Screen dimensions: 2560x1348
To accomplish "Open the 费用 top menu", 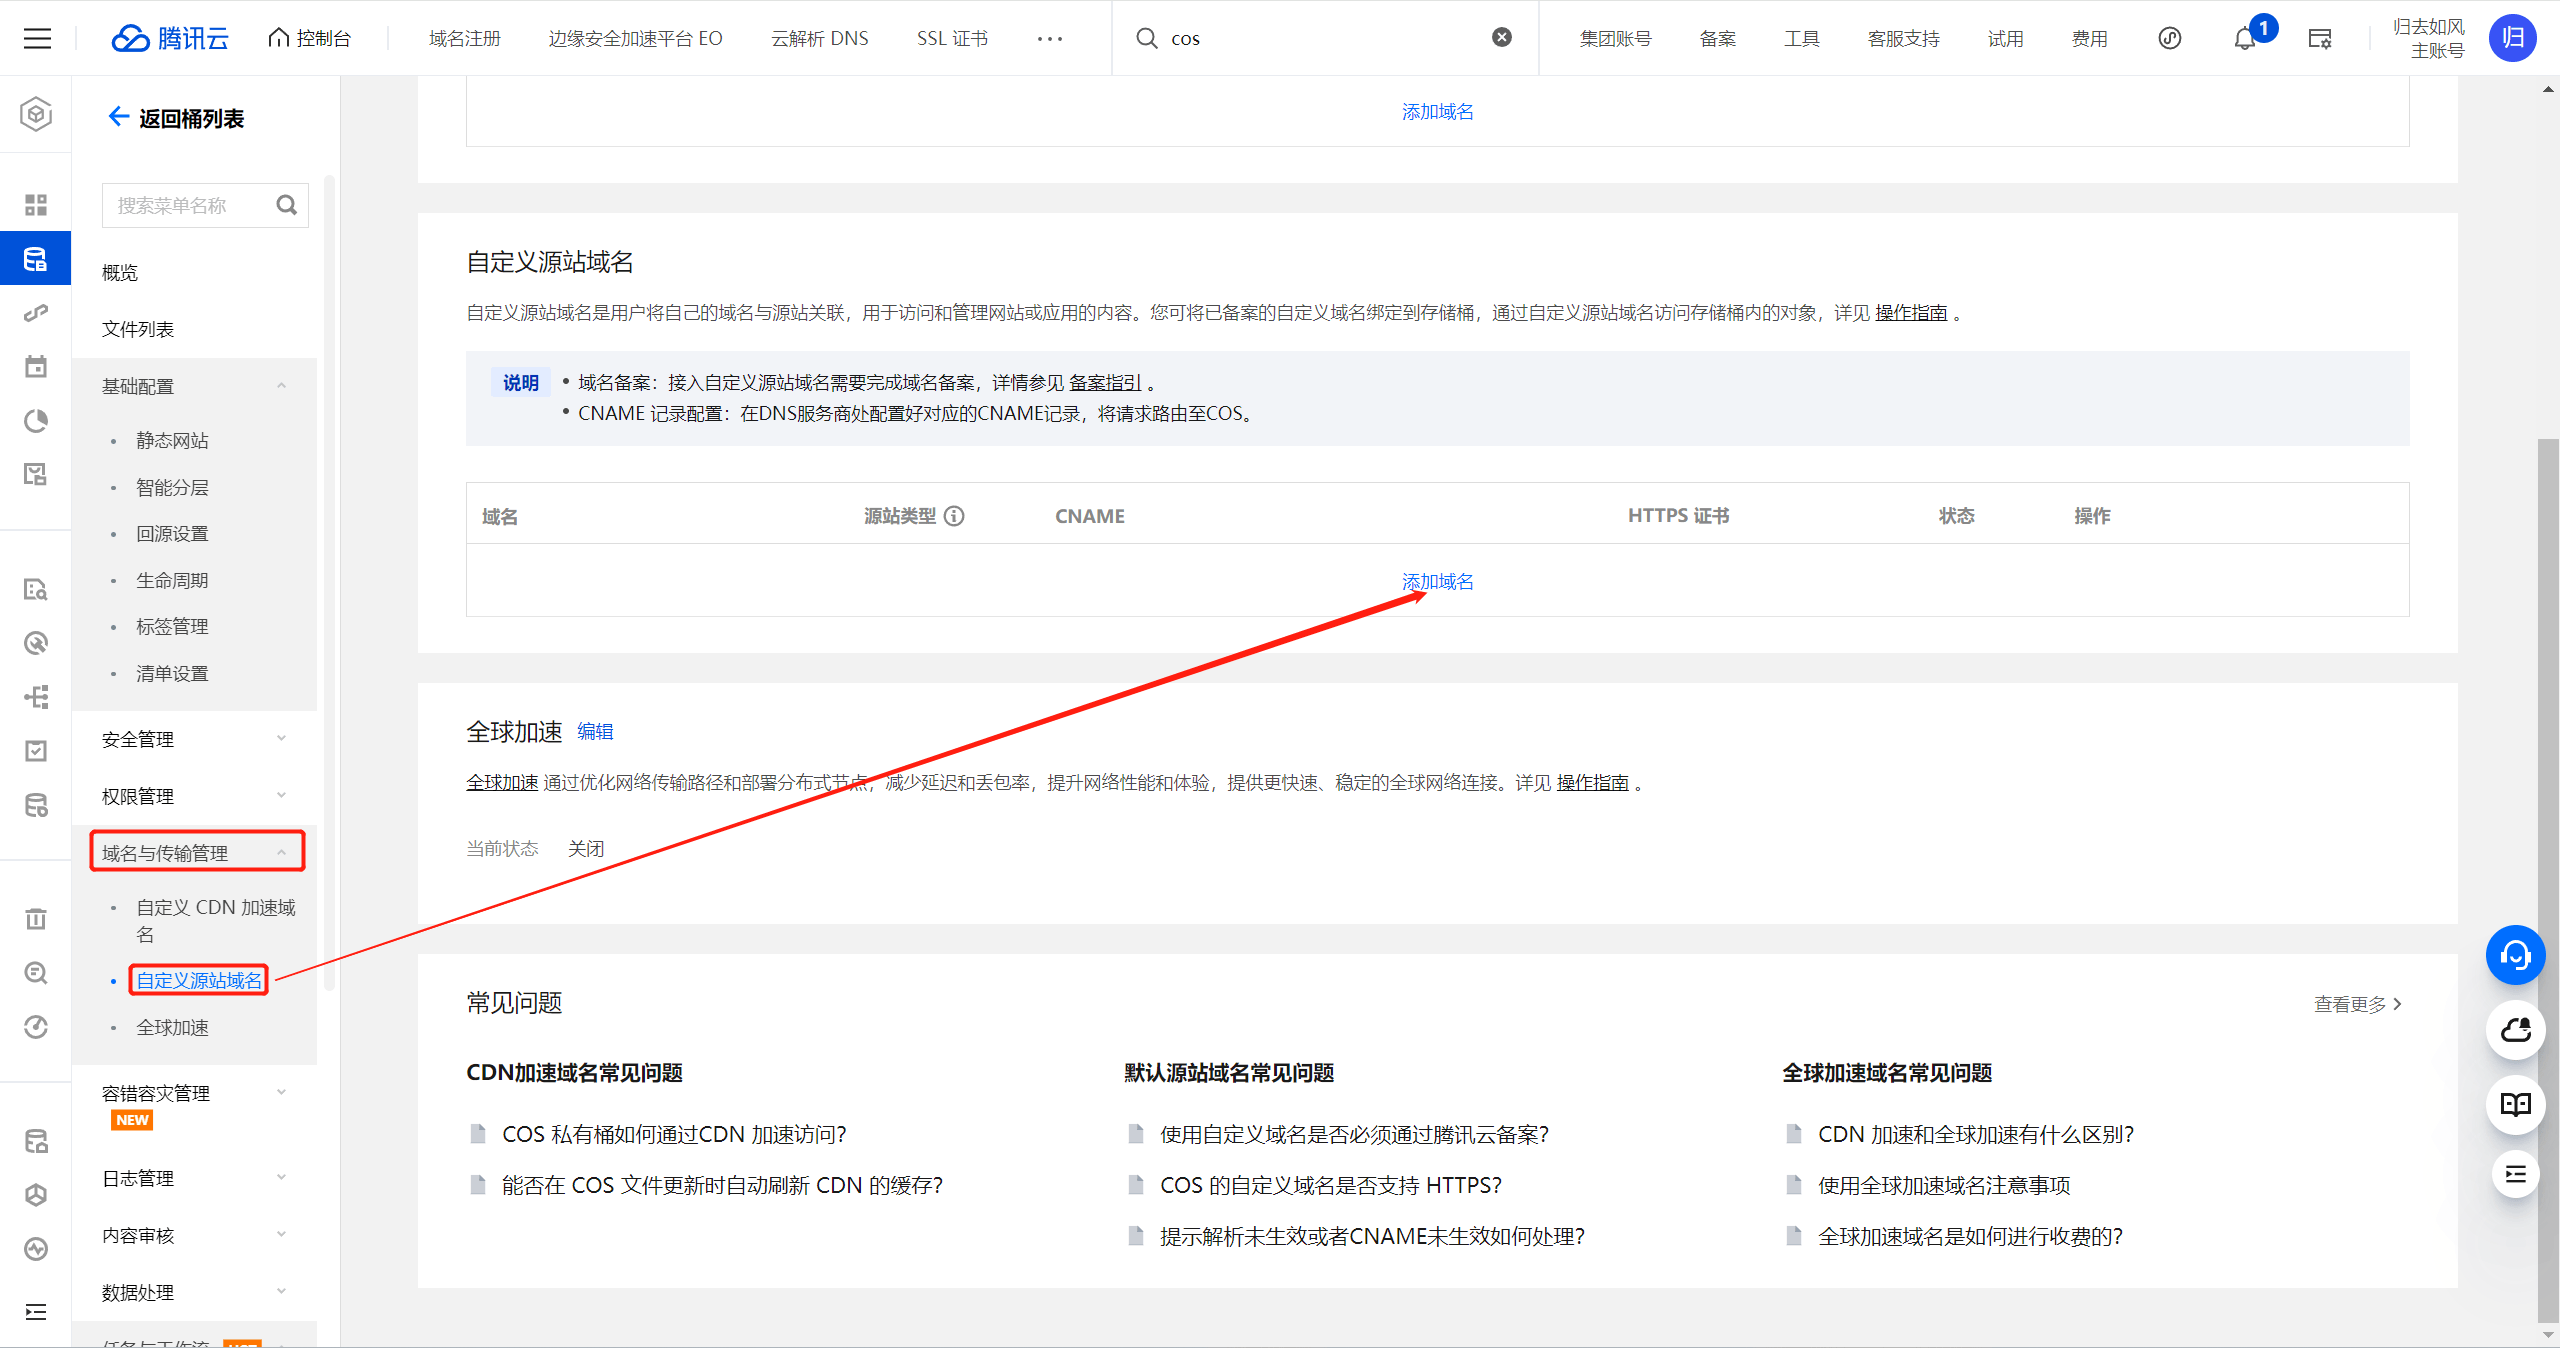I will (x=2089, y=38).
